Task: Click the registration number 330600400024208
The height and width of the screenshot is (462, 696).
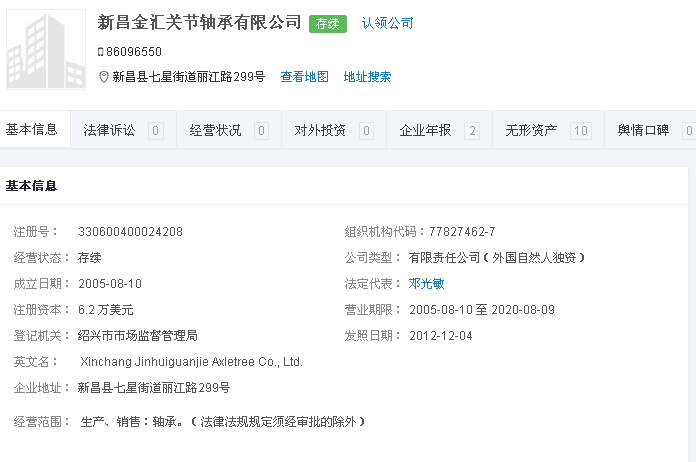Action: tap(130, 232)
